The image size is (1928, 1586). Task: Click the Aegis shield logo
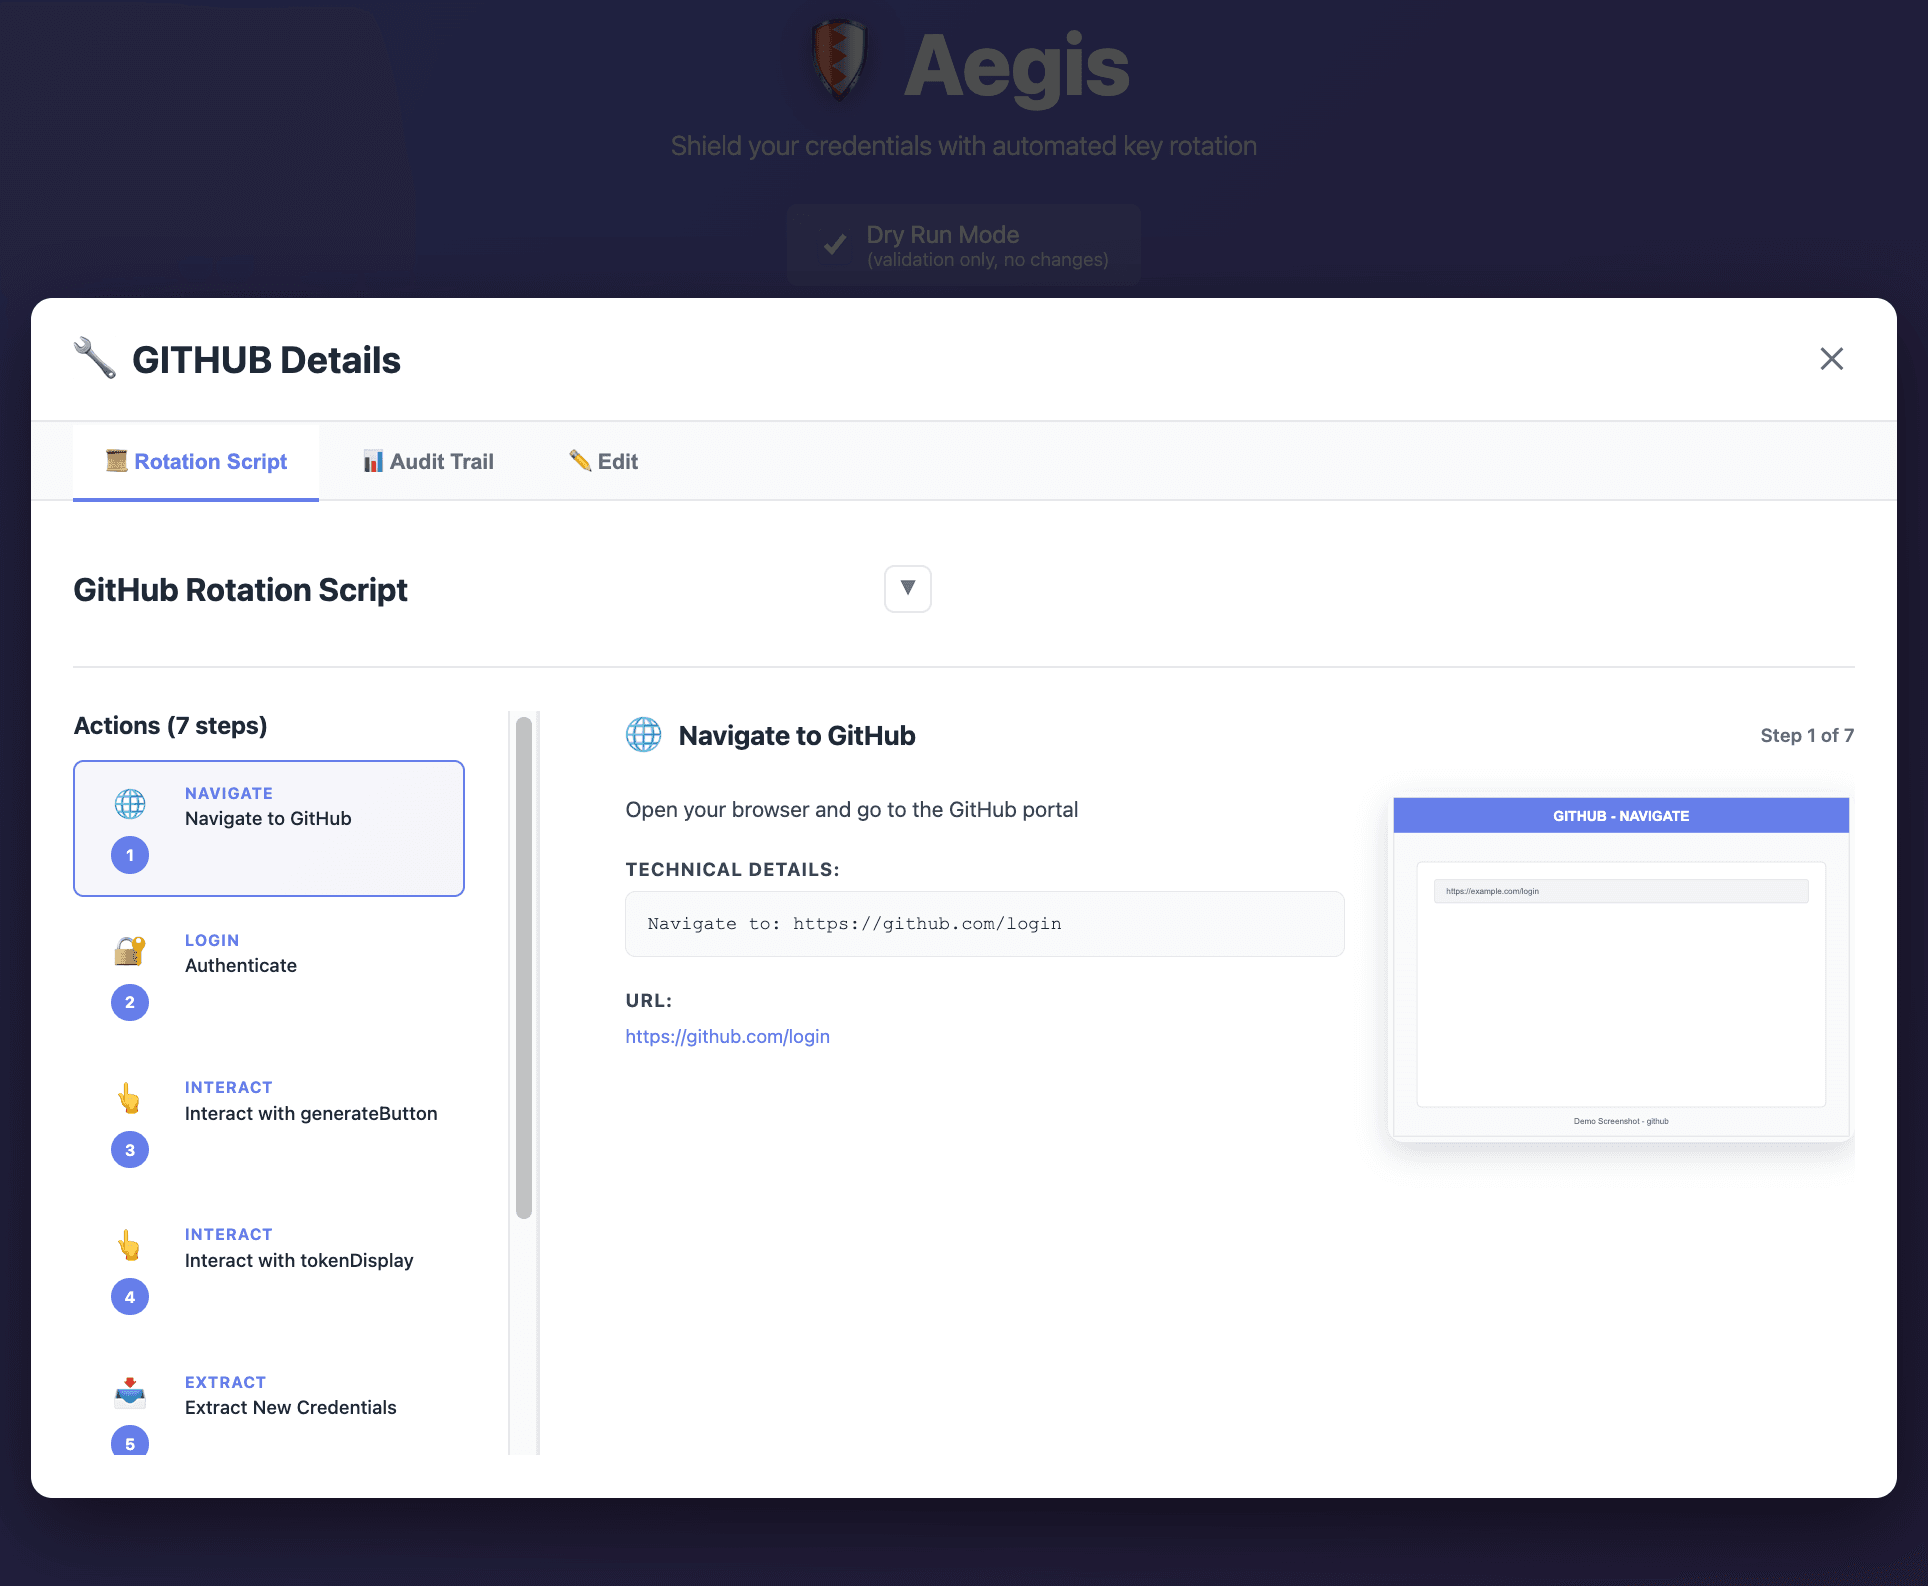[x=839, y=62]
